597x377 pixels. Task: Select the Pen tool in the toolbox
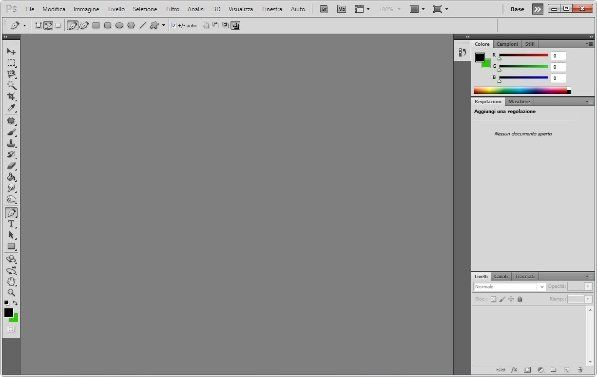click(11, 213)
